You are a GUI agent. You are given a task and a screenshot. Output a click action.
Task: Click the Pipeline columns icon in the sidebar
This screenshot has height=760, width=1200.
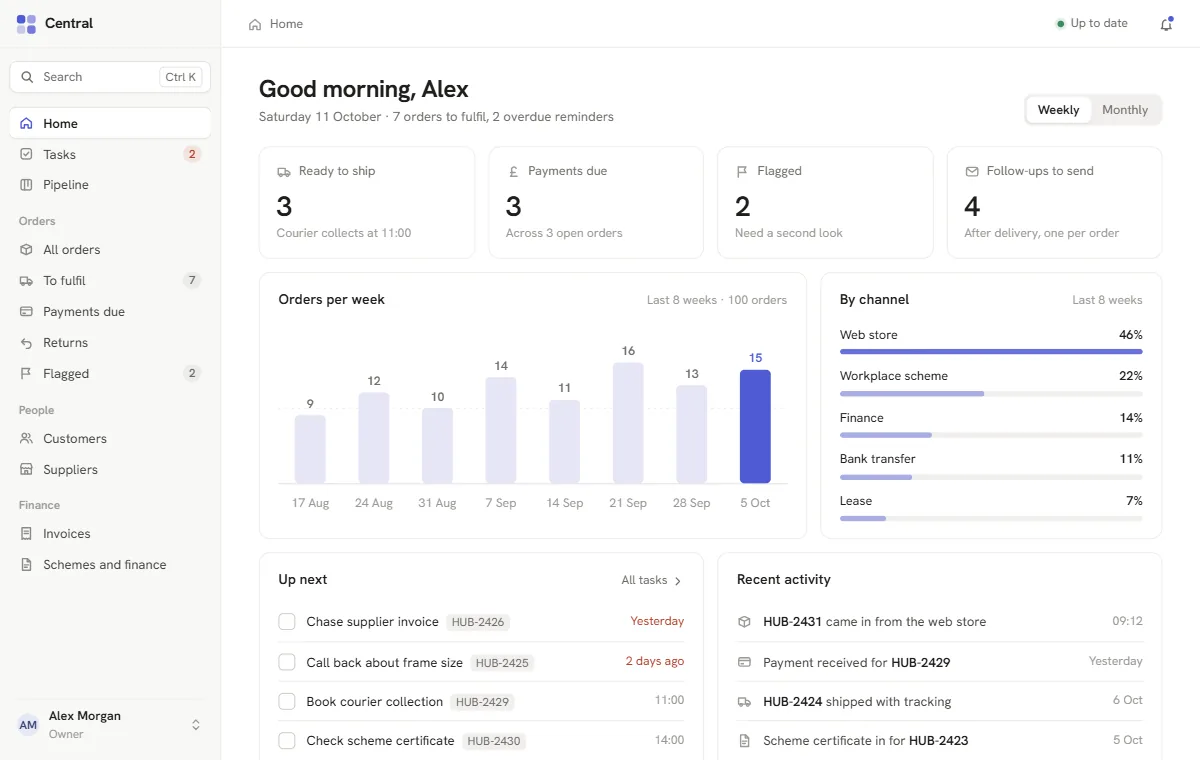[27, 185]
